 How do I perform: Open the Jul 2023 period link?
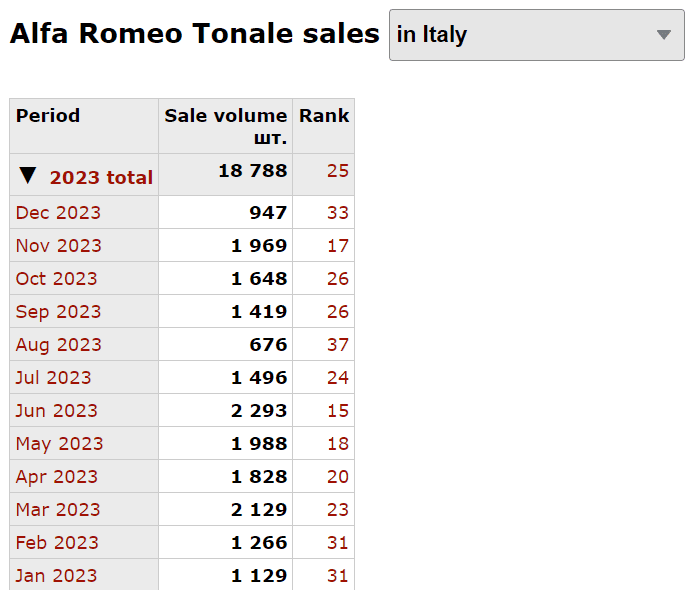(53, 378)
